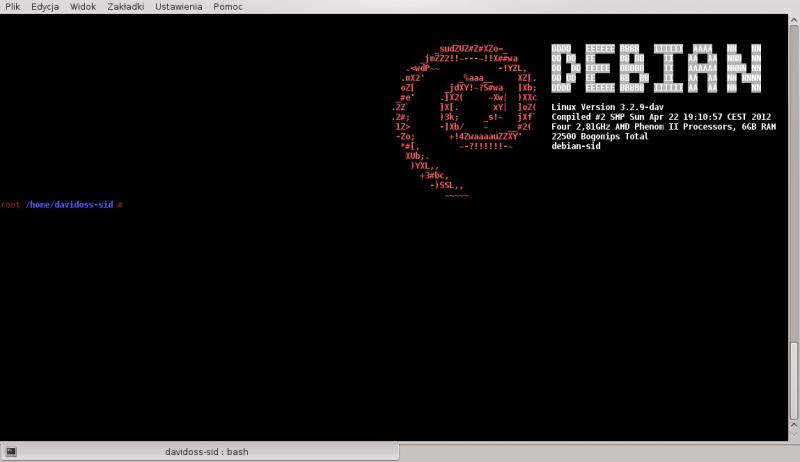Open the Ustawienia settings menu
The image size is (800, 462).
[178, 6]
